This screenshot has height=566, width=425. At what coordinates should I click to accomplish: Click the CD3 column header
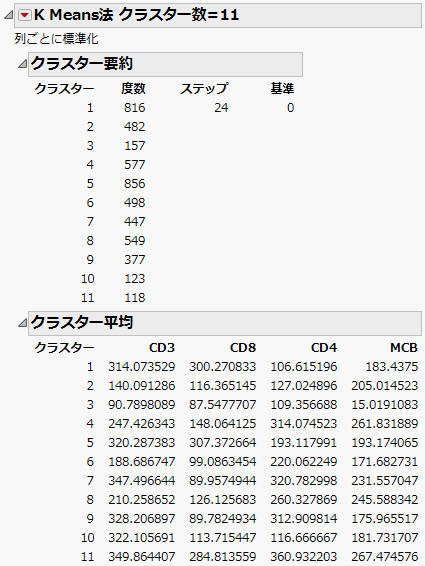162,348
